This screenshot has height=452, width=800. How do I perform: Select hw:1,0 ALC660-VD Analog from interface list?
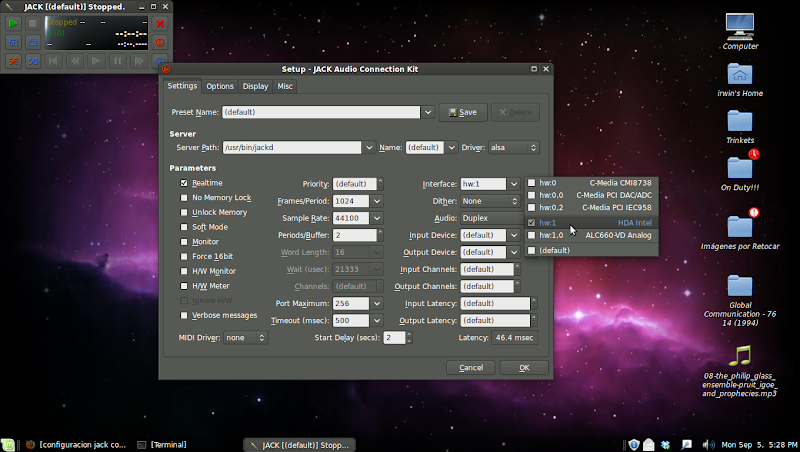(590, 236)
